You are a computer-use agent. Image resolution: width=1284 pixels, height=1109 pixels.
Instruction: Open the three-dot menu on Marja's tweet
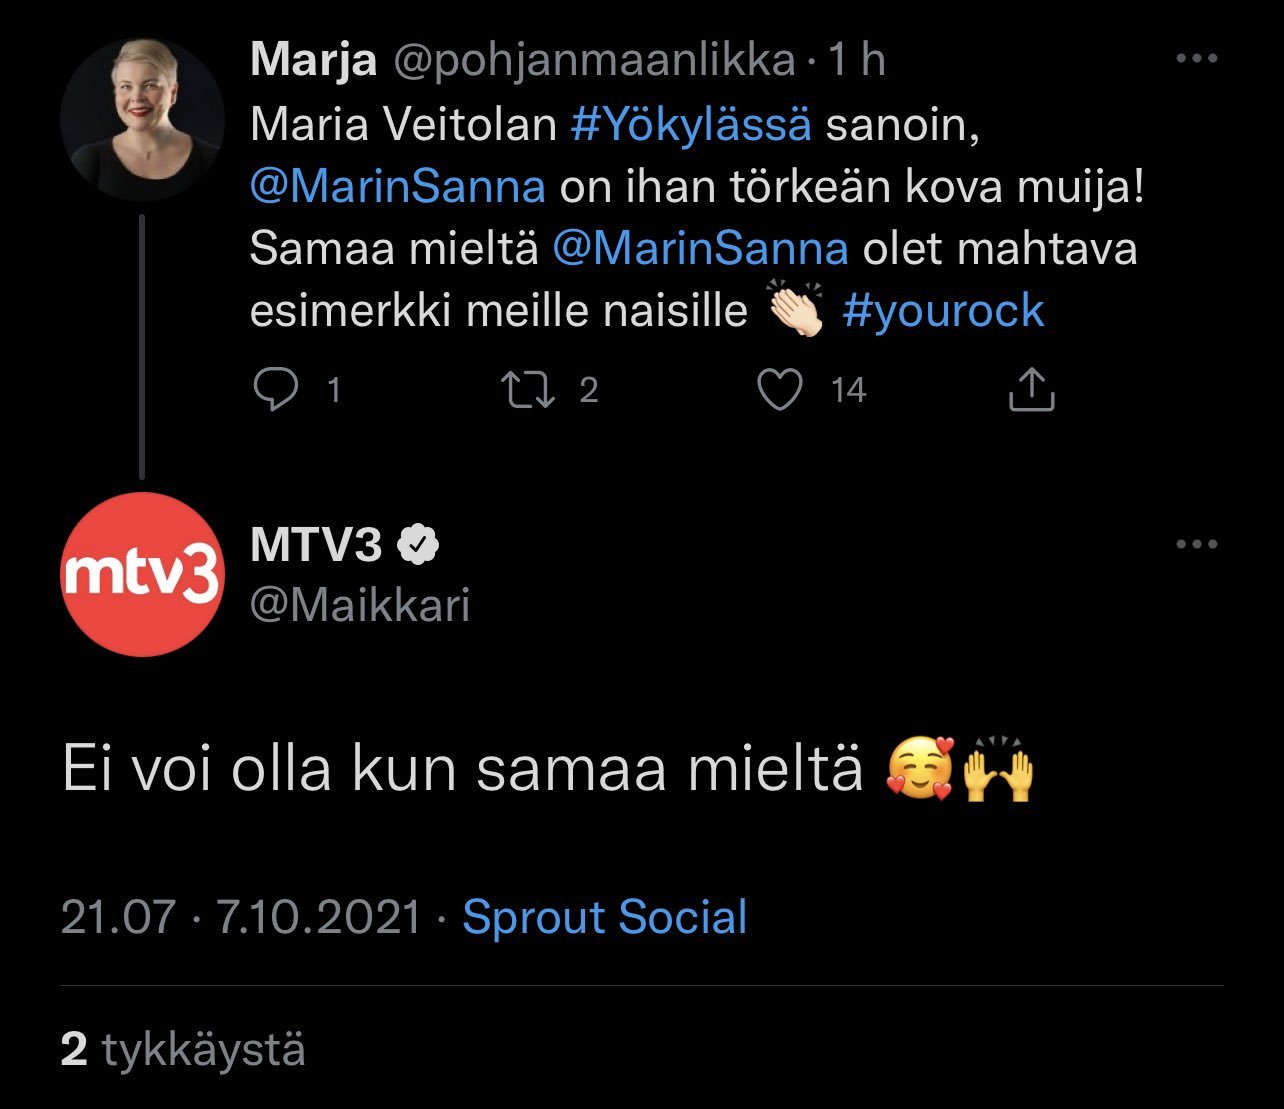[x=1196, y=59]
